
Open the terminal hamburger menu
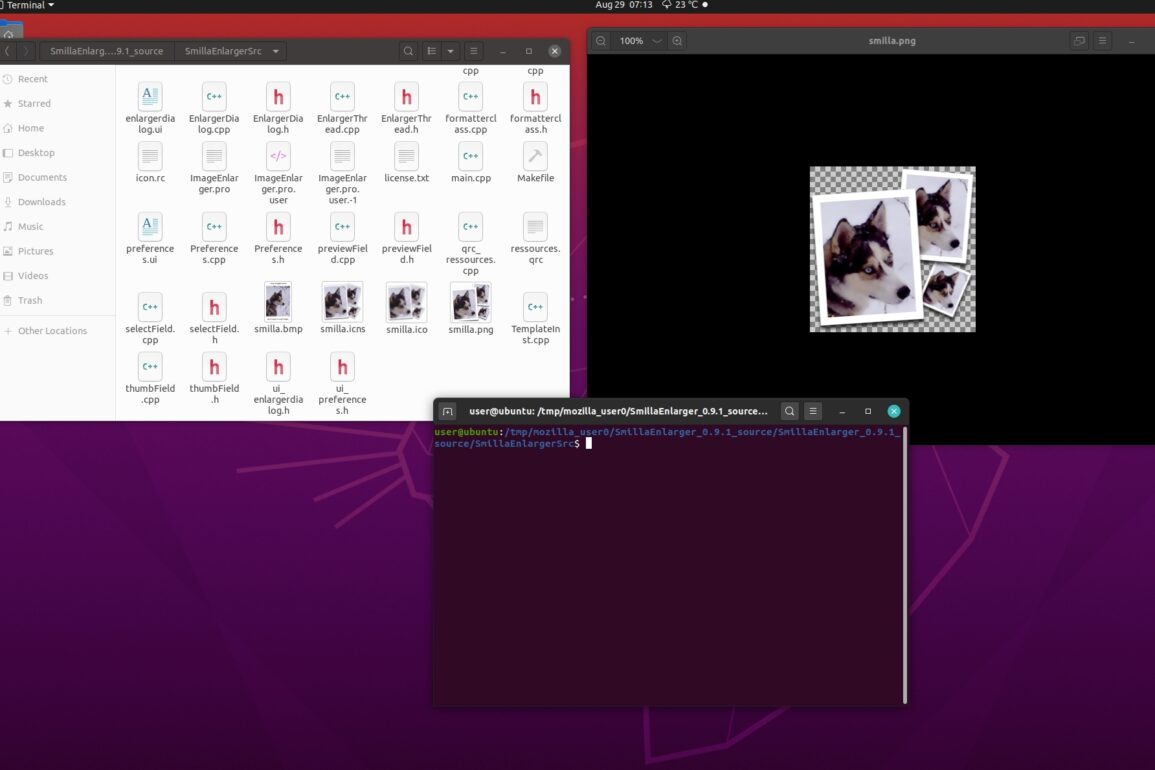tap(813, 411)
